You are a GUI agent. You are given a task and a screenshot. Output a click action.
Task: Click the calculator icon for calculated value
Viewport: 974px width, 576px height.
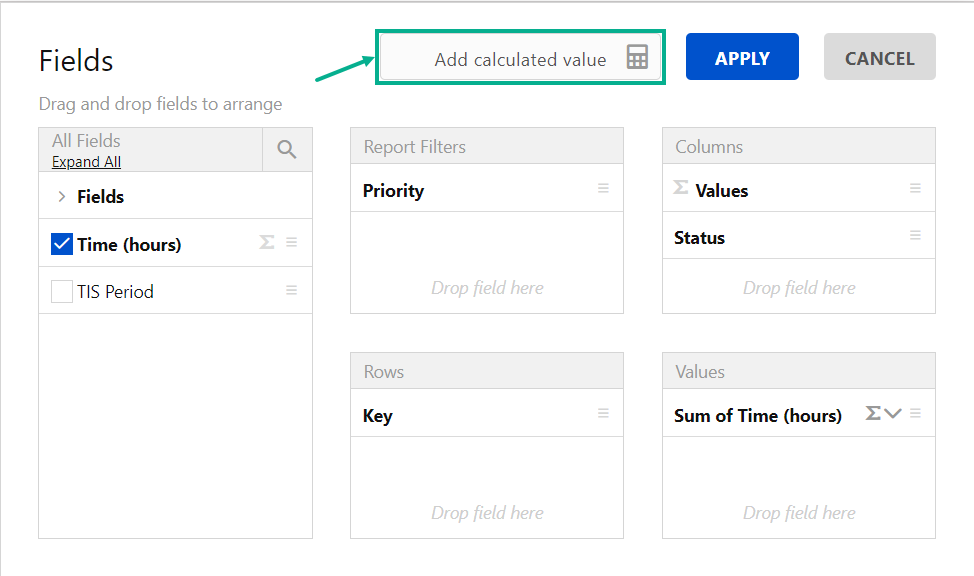pos(637,57)
